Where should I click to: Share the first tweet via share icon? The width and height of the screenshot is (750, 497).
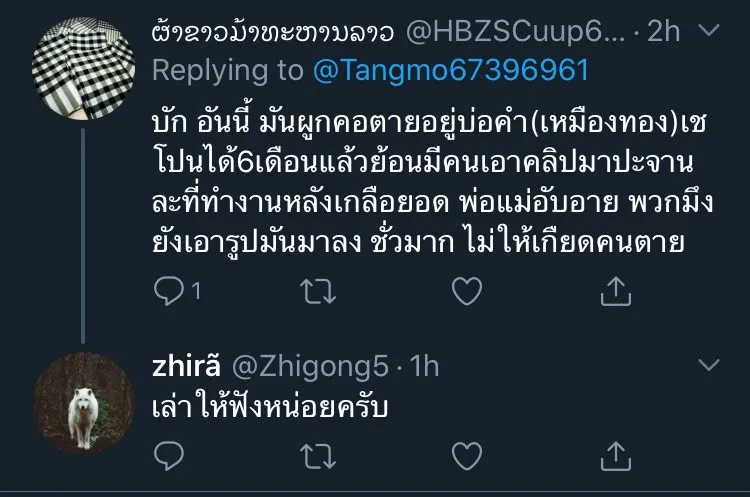tap(616, 290)
